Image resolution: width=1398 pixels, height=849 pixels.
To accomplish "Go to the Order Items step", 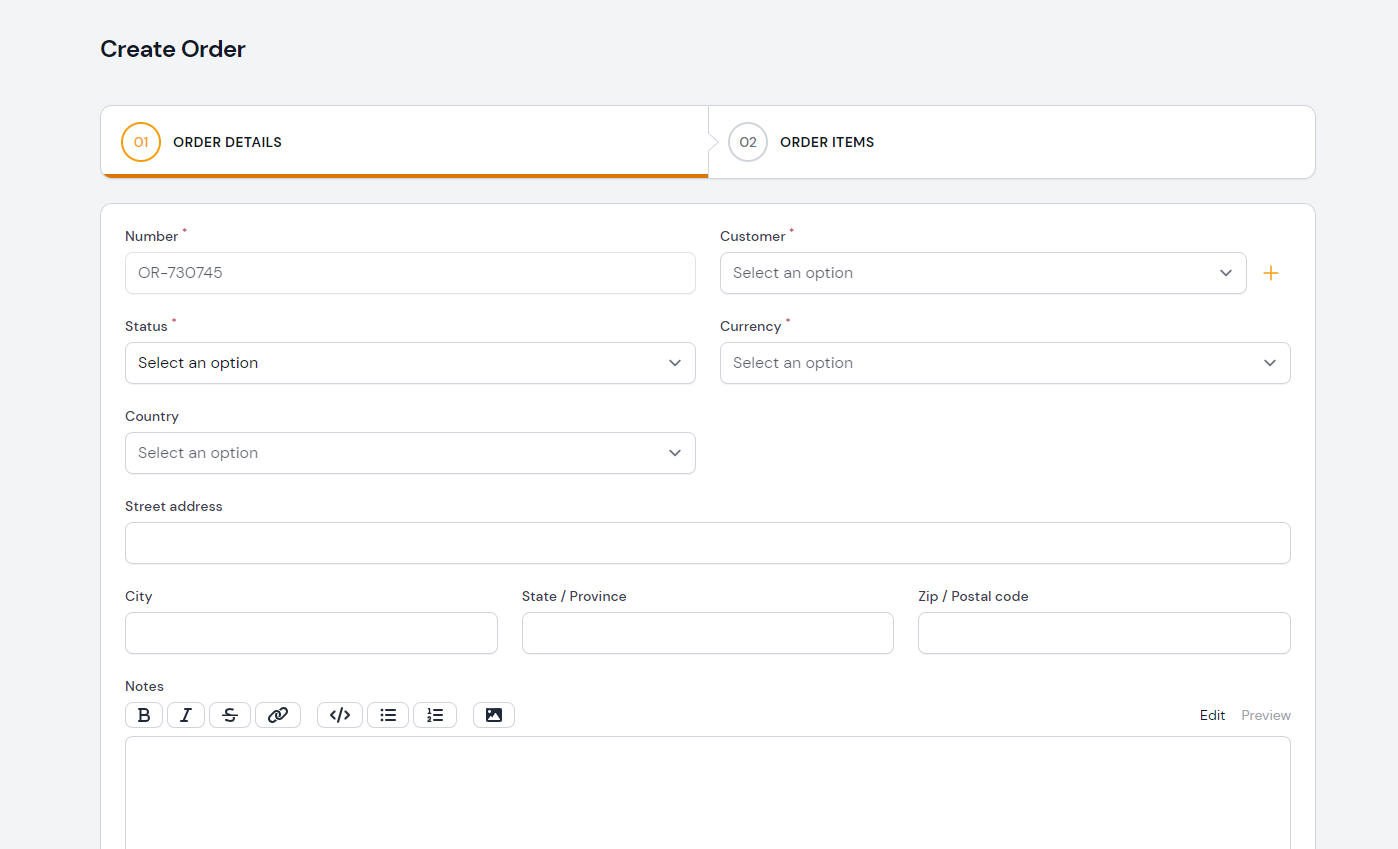I will tap(826, 142).
